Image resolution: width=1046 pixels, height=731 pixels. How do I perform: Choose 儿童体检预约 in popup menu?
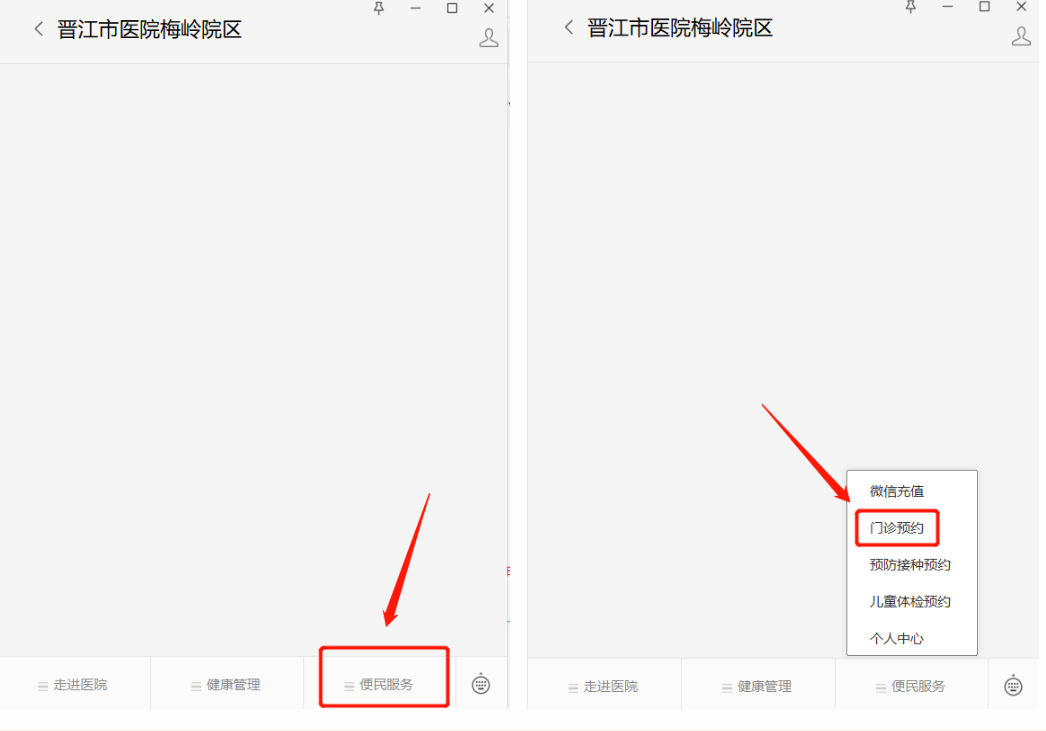910,602
